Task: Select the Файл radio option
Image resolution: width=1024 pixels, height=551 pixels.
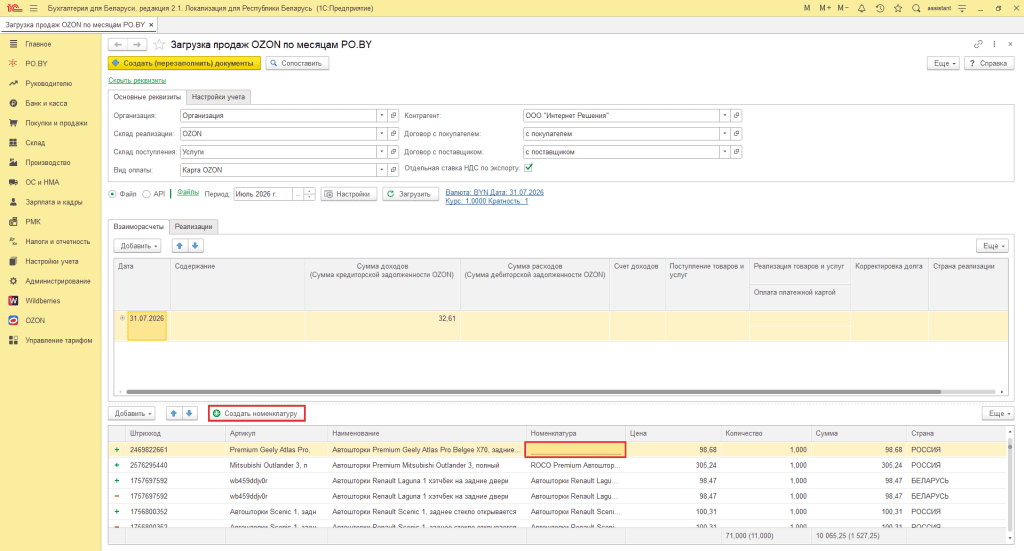Action: (112, 194)
